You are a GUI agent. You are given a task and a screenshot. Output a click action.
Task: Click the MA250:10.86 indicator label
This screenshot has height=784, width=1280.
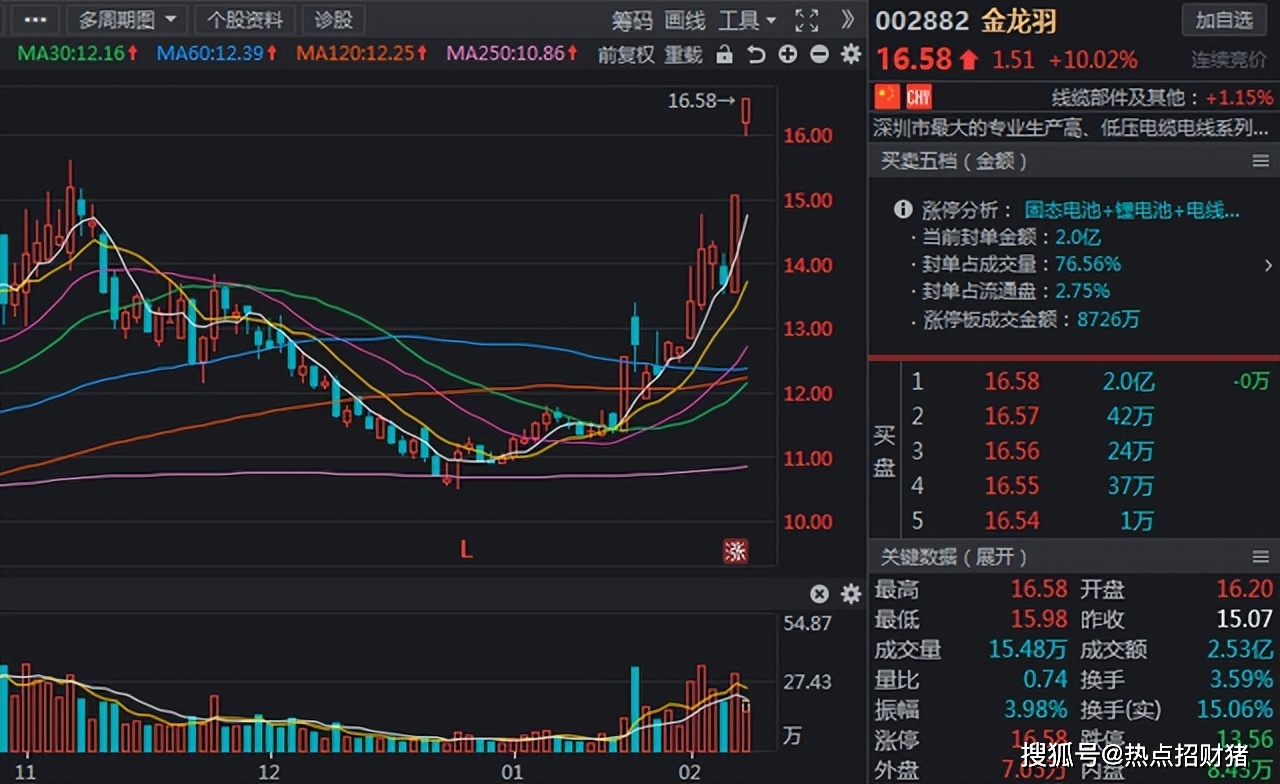coord(513,53)
